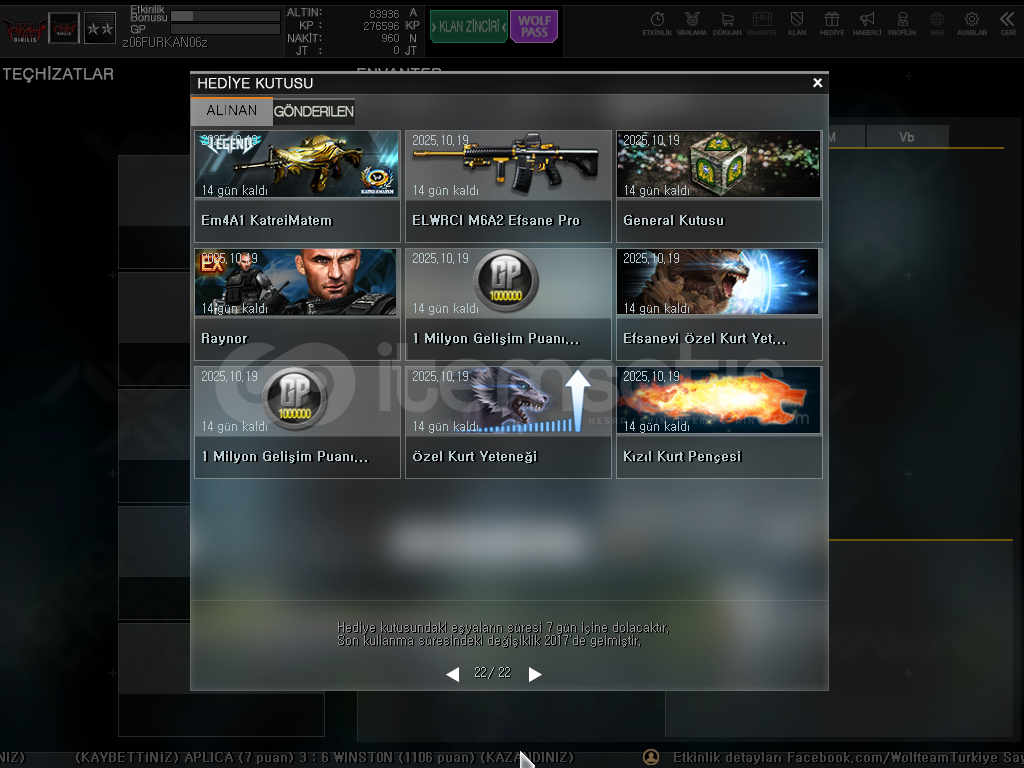Screen dimensions: 1024x768
Task: Select the GP gift next to Raynor
Action: click(508, 304)
